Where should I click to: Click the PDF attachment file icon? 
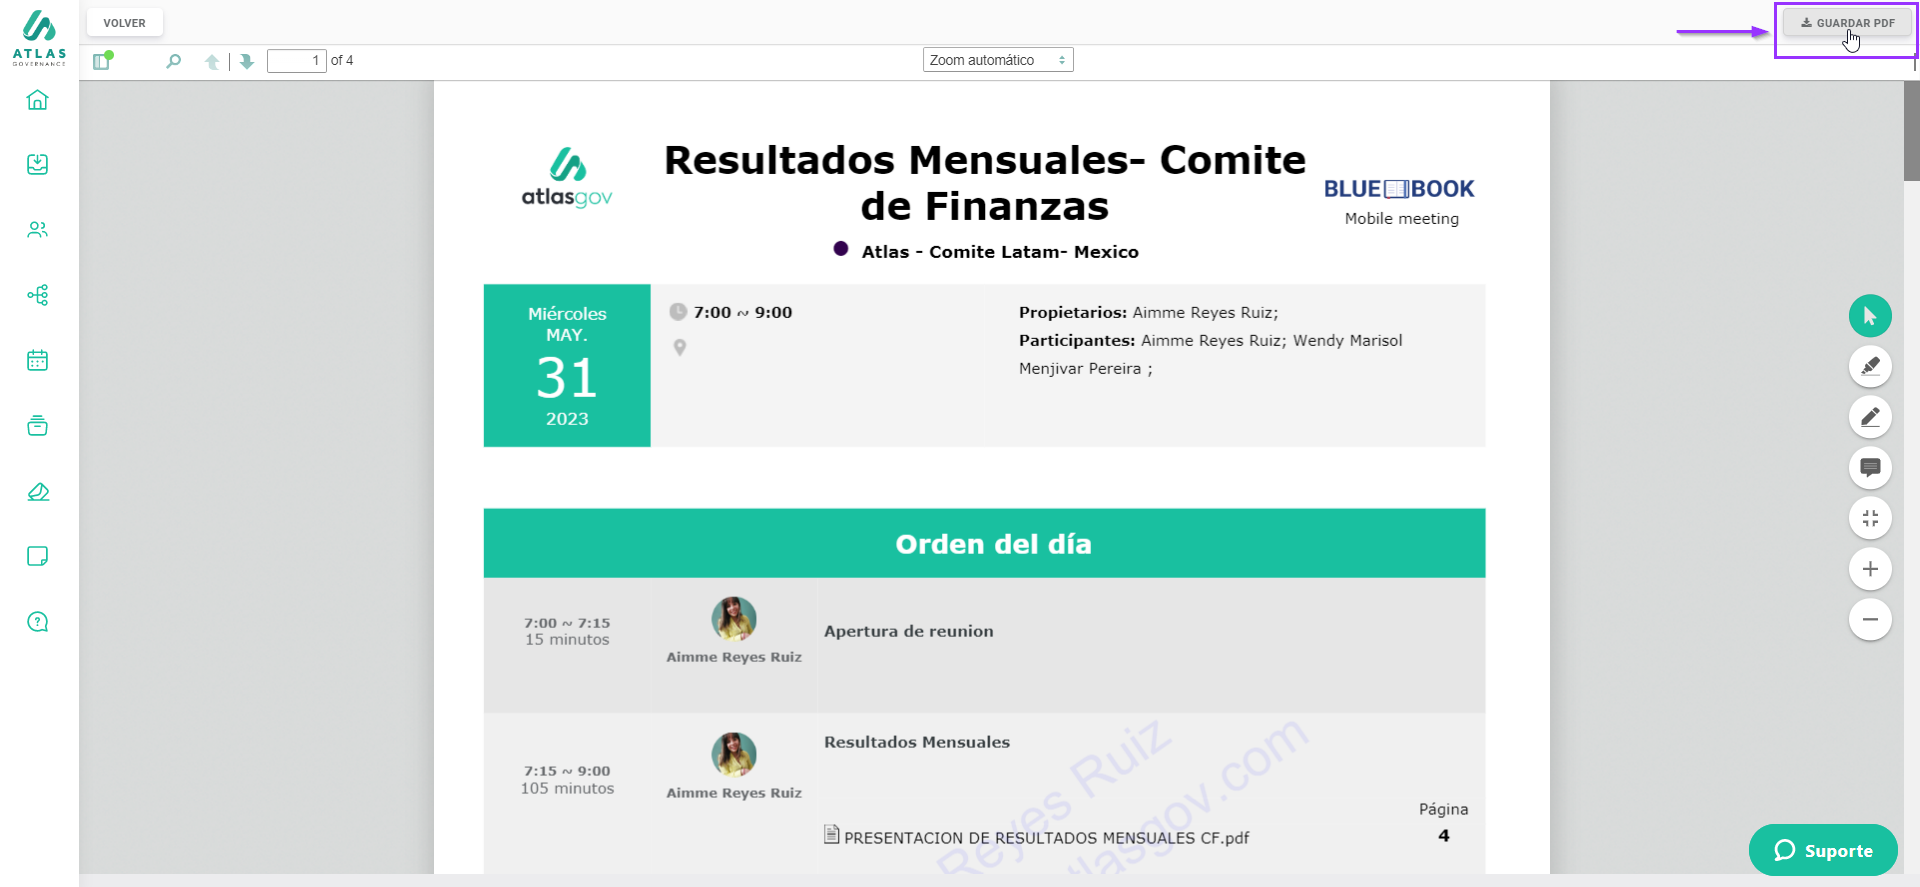pos(832,834)
